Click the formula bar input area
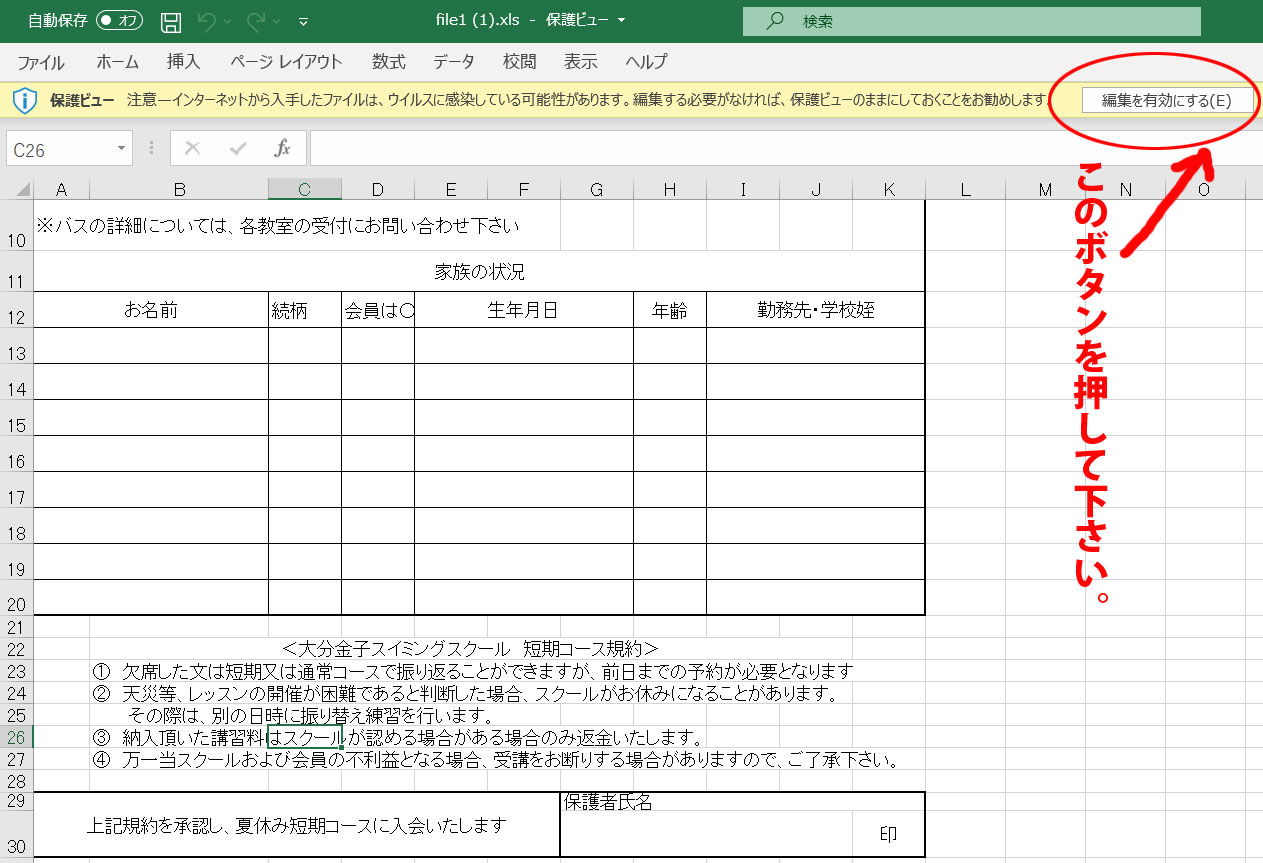This screenshot has height=863, width=1263. point(786,149)
